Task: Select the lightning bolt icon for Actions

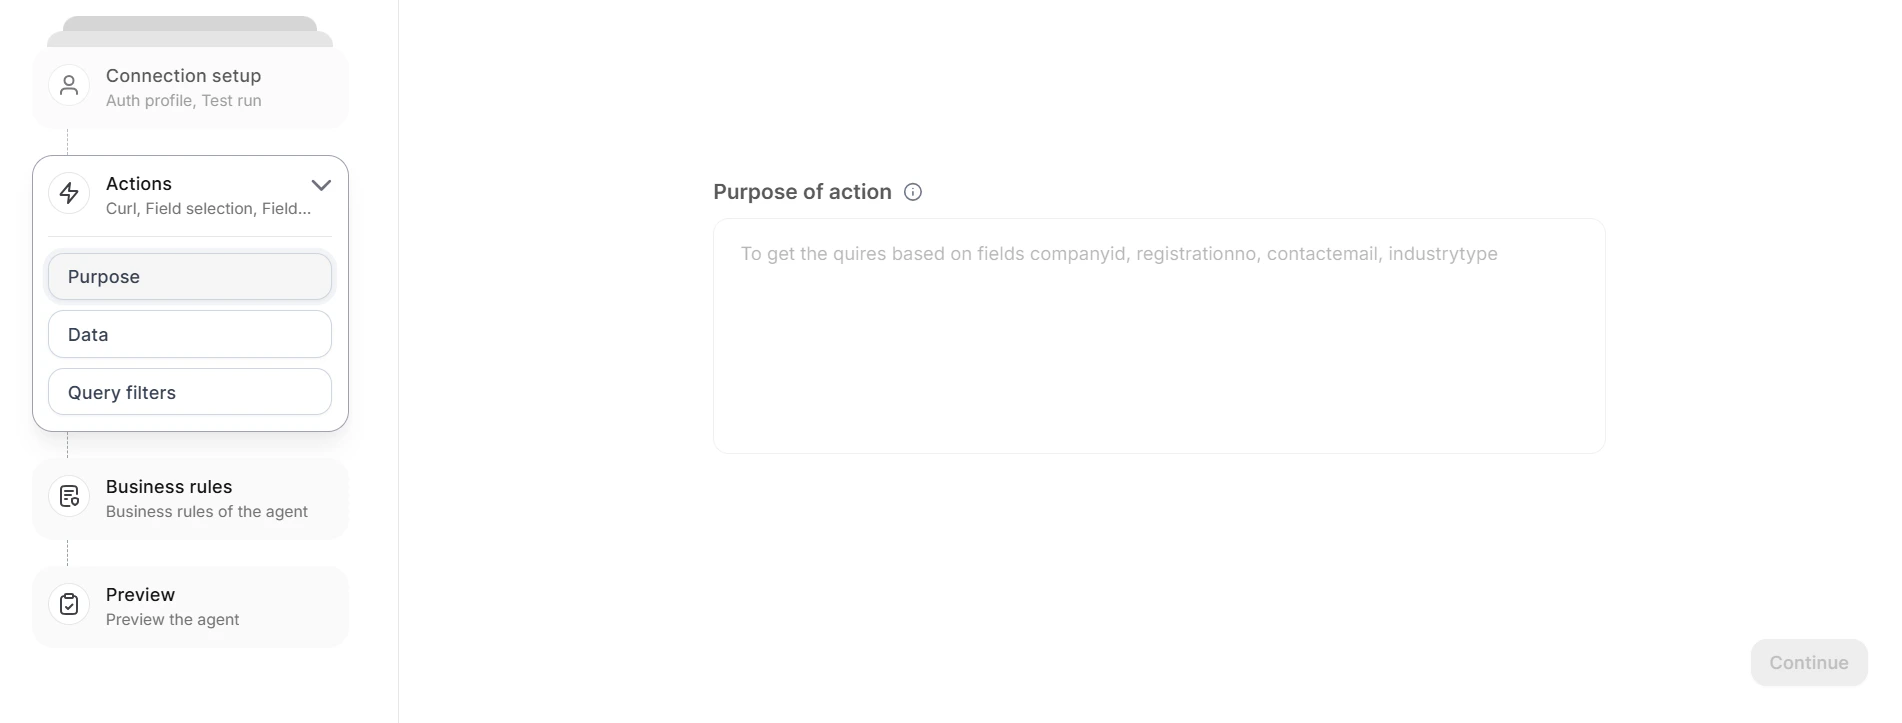Action: tap(68, 193)
